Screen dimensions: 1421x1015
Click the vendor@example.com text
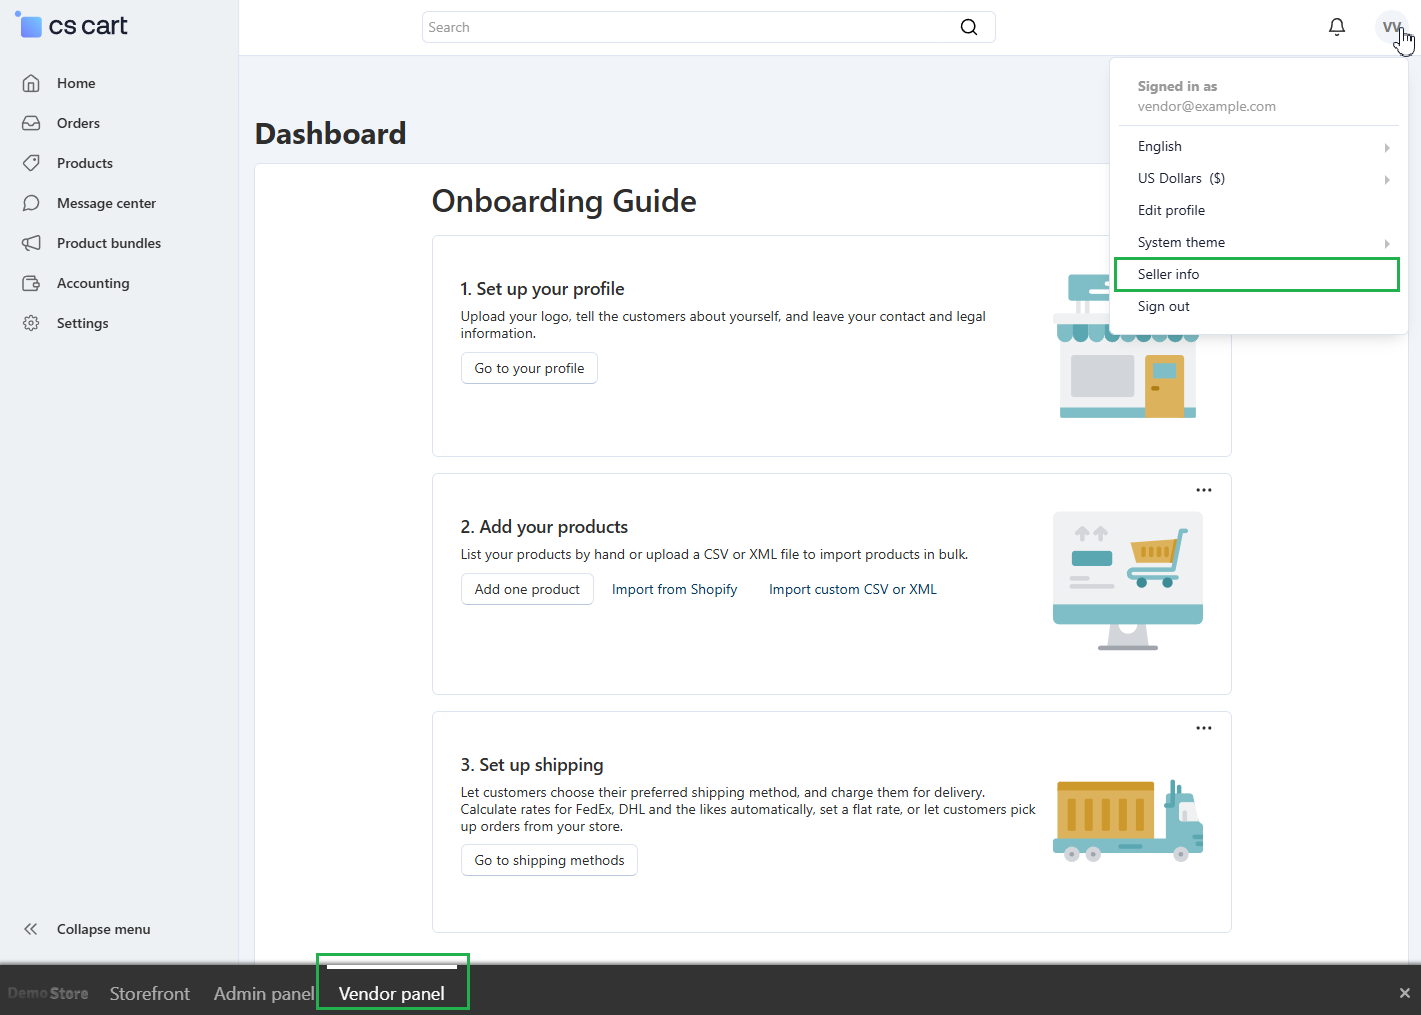click(x=1207, y=106)
